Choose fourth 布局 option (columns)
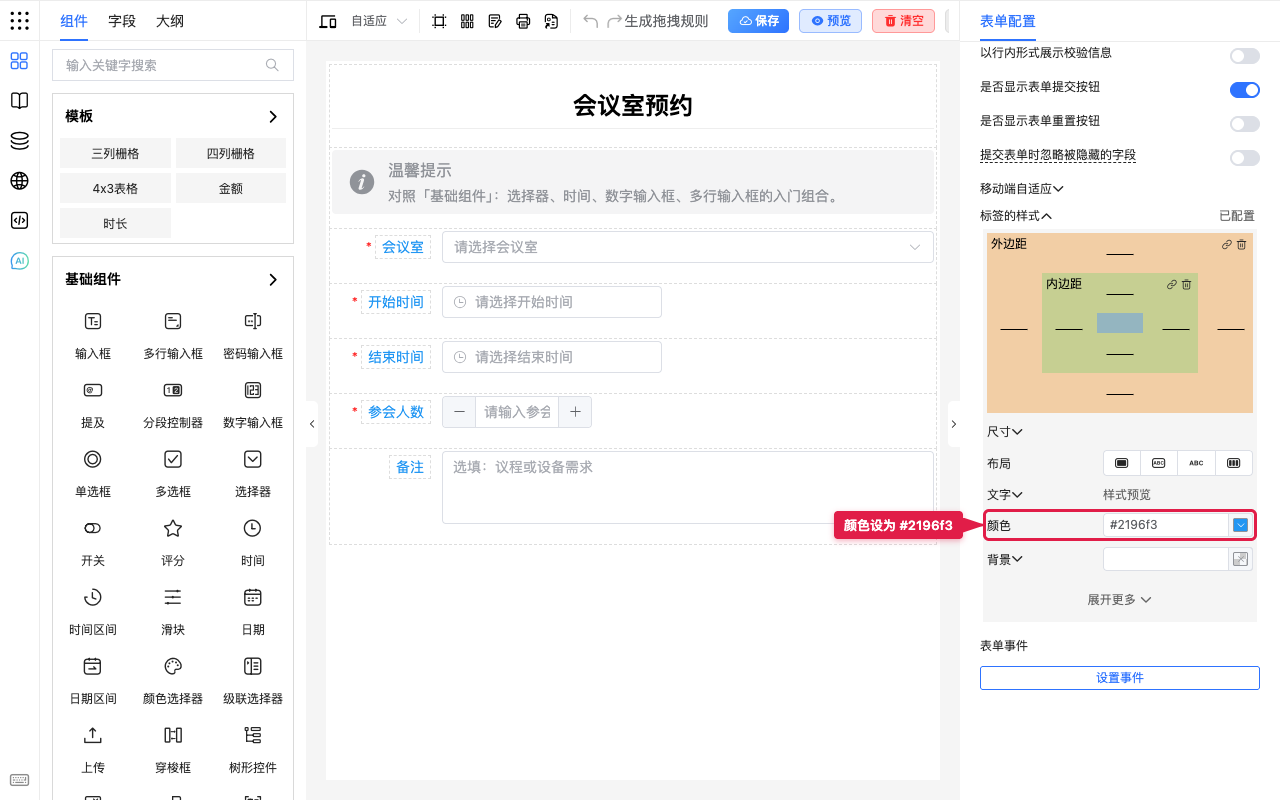This screenshot has height=800, width=1280. click(1233, 463)
